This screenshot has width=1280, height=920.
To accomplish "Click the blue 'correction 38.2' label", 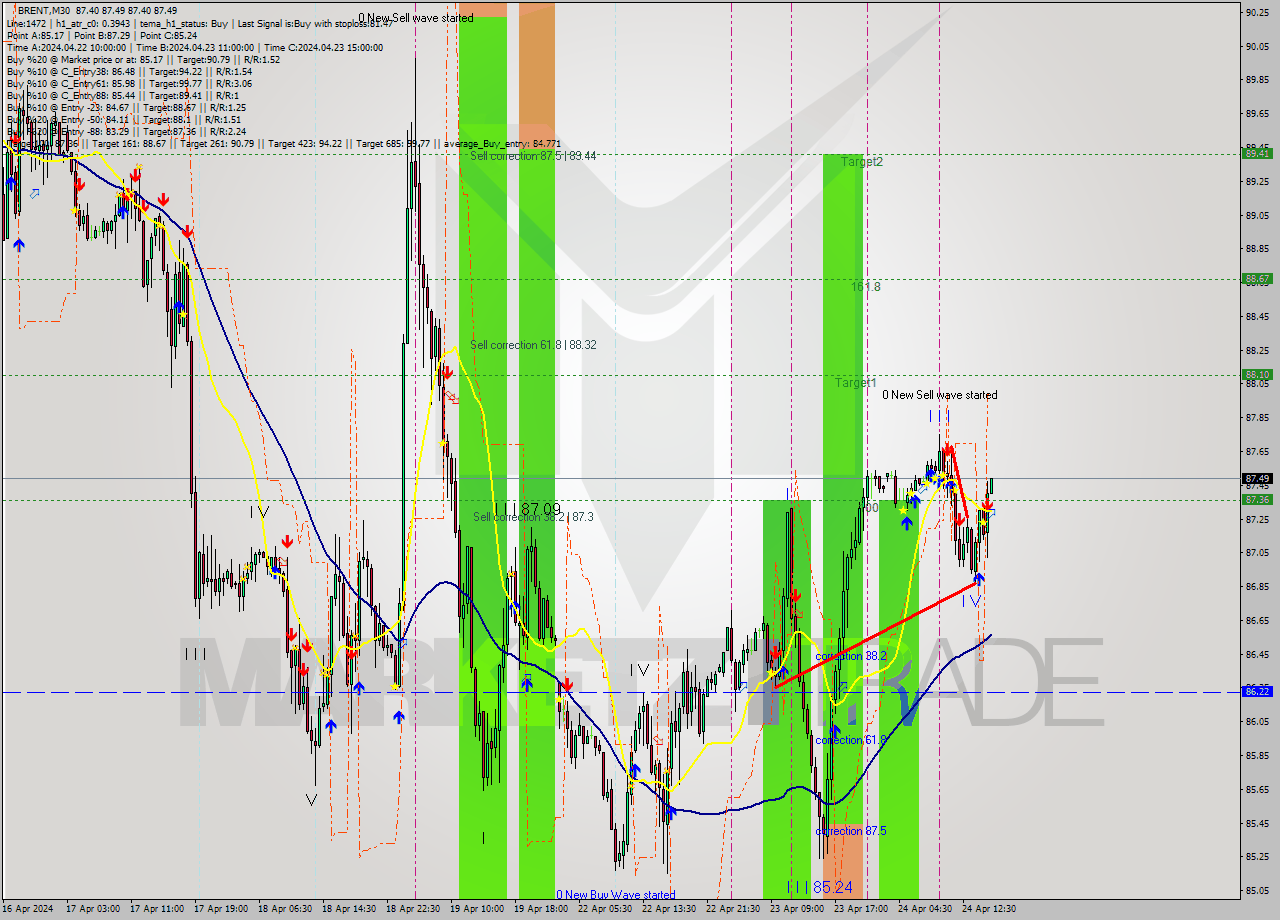I will pyautogui.click(x=851, y=657).
